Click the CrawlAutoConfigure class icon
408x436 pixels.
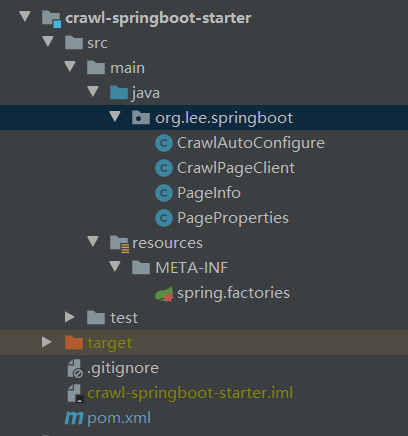tap(164, 143)
